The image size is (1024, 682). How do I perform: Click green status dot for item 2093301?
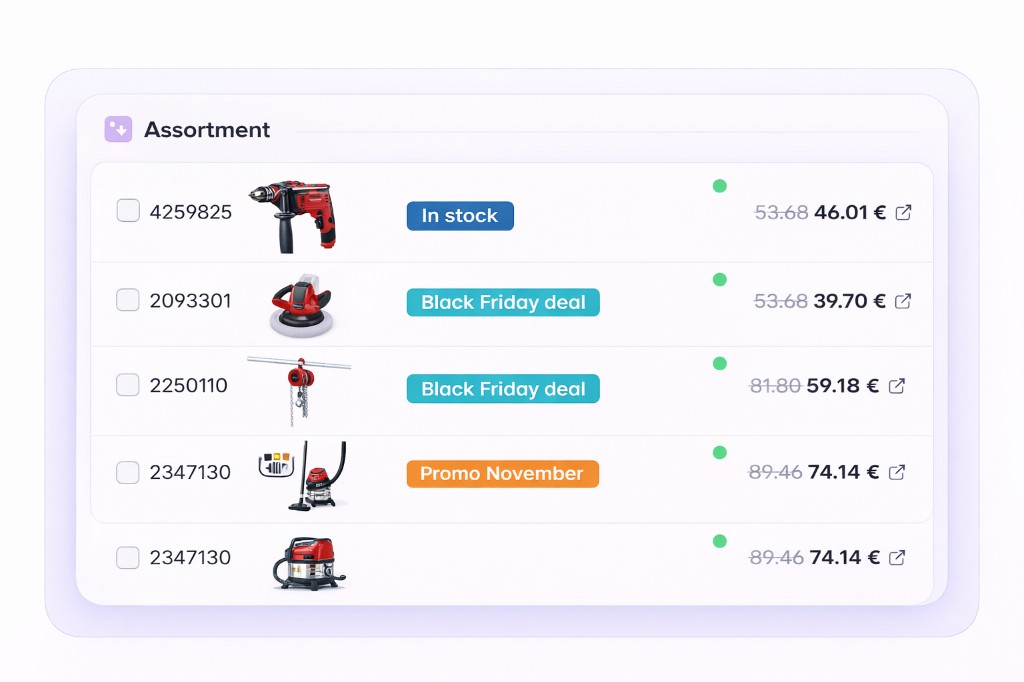pyautogui.click(x=719, y=280)
